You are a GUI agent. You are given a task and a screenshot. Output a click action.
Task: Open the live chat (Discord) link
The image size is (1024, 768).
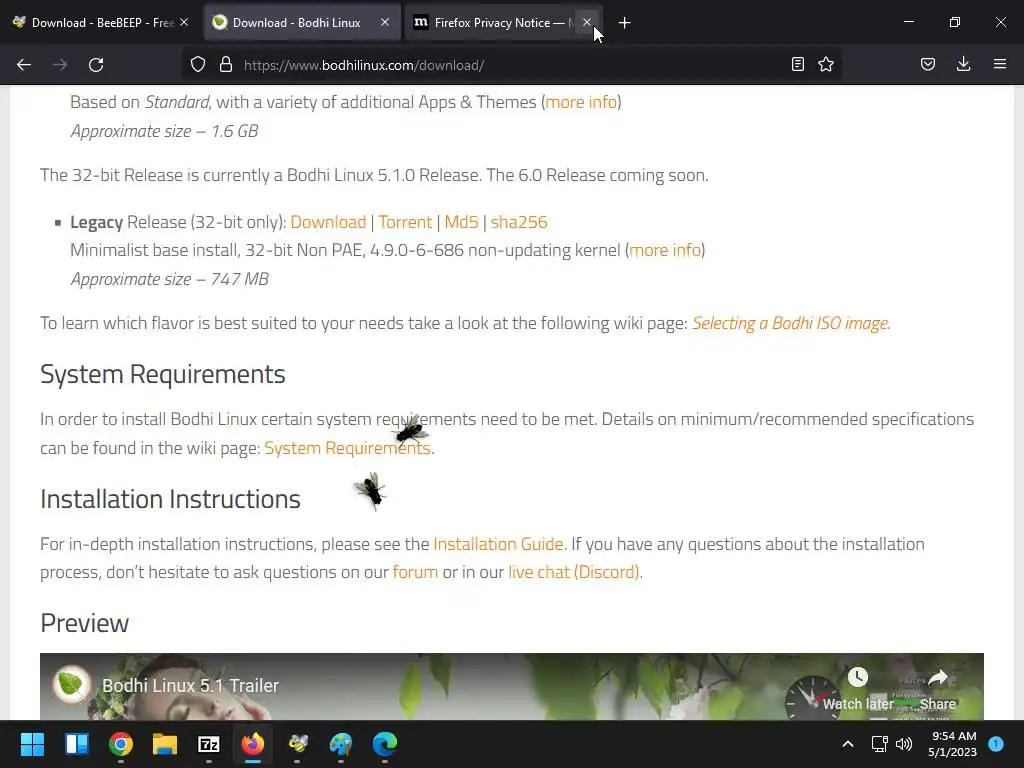click(573, 572)
